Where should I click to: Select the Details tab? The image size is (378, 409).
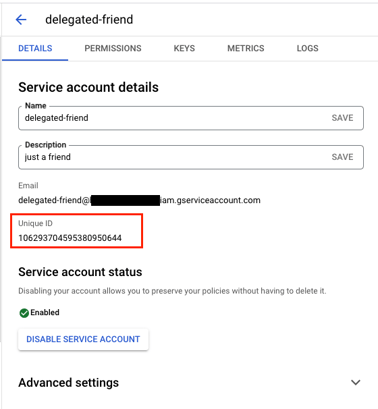[35, 48]
